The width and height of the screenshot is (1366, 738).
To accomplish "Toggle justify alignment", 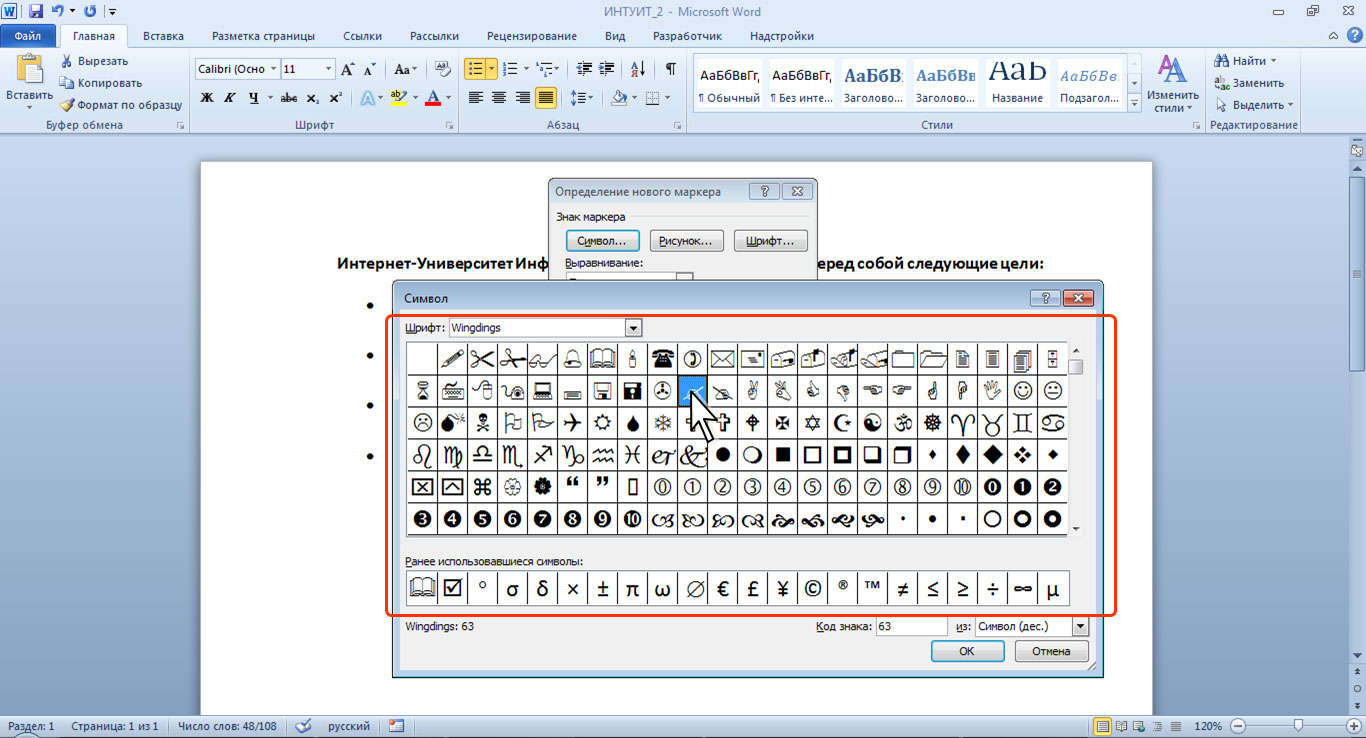I will pos(546,97).
